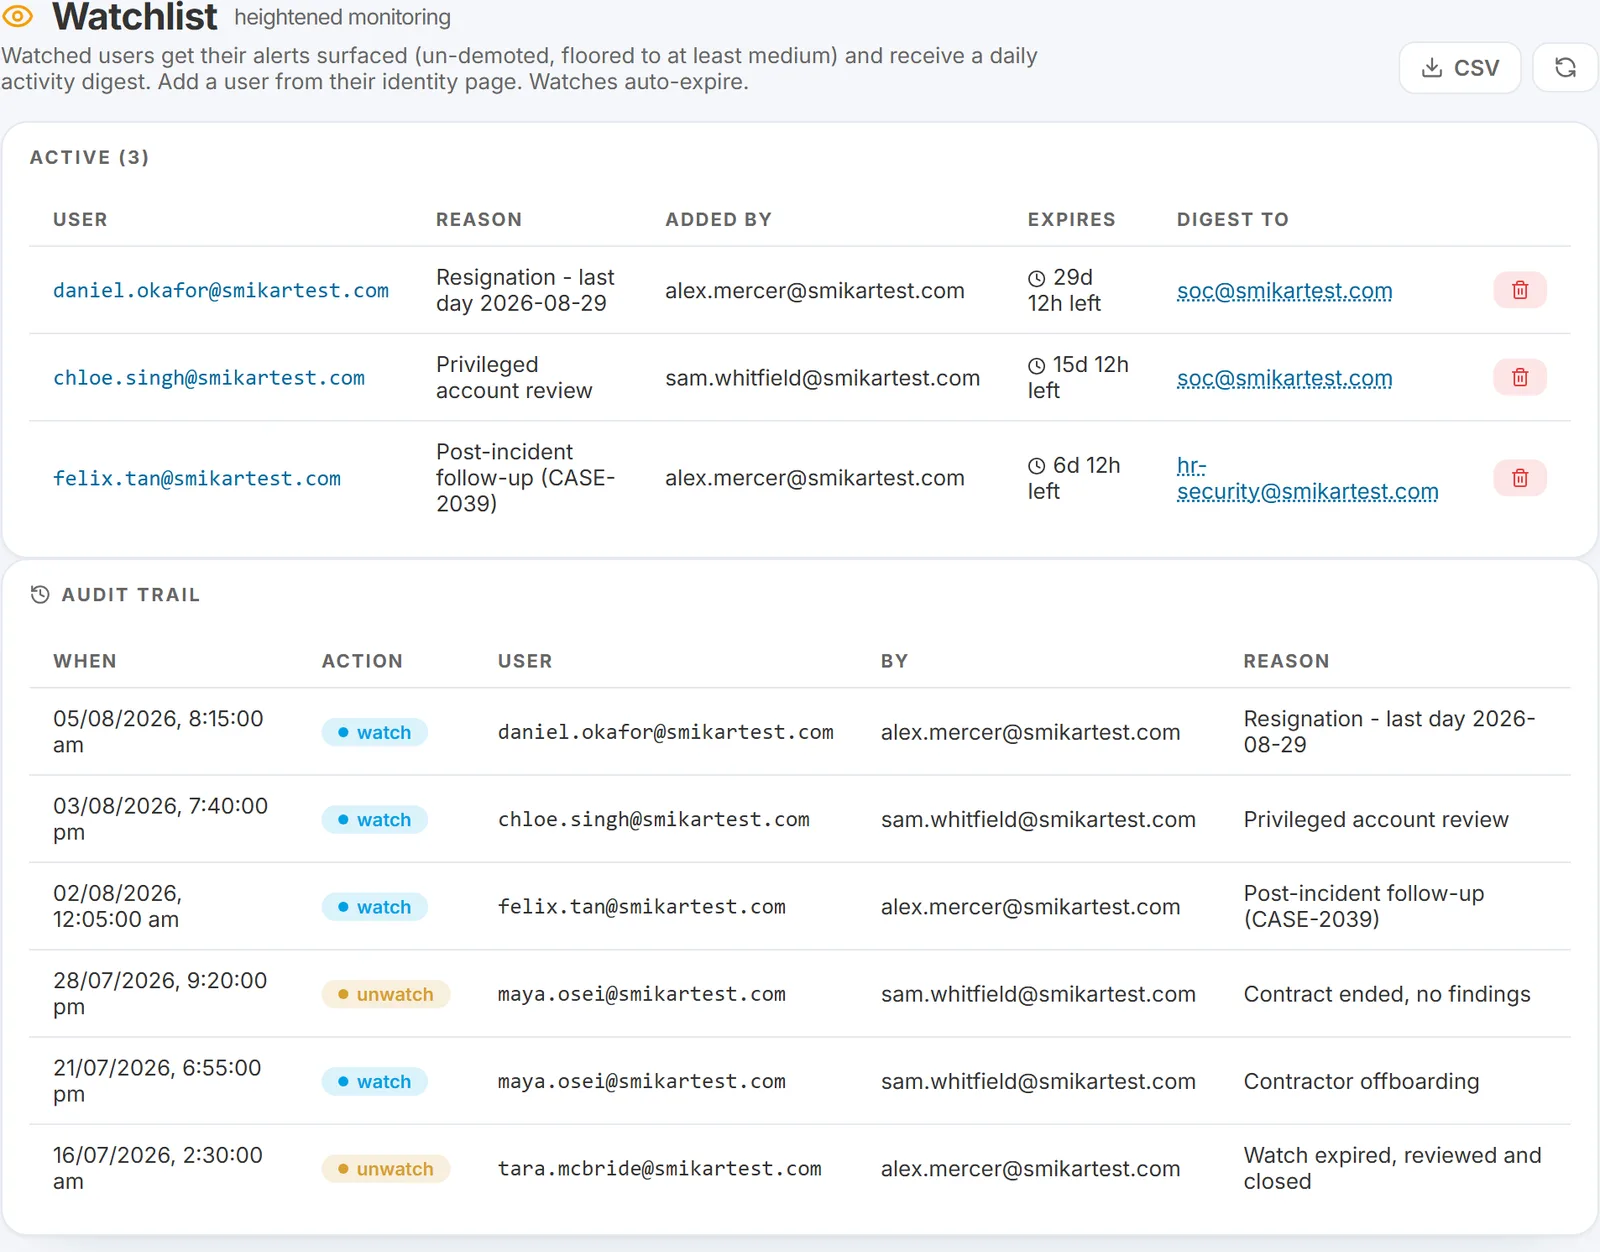Viewport: 1600px width, 1252px height.
Task: Open daniel.okafor@smikartest.com identity in the active list
Action: [221, 290]
